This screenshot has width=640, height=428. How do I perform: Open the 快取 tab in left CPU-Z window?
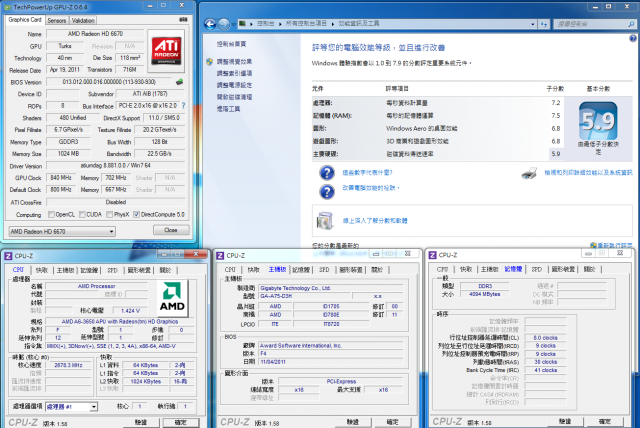pos(42,270)
